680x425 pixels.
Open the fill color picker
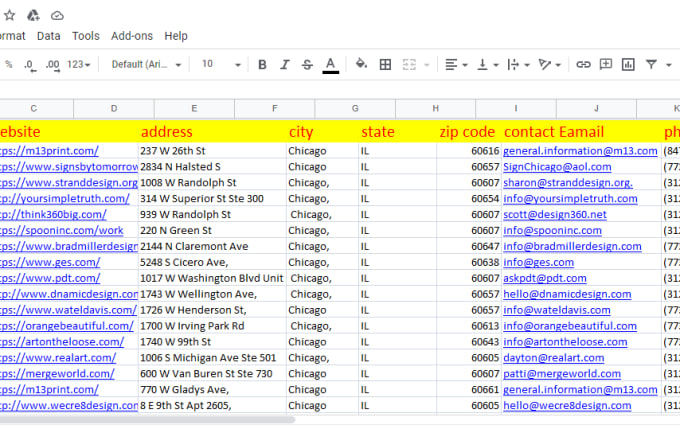[361, 64]
